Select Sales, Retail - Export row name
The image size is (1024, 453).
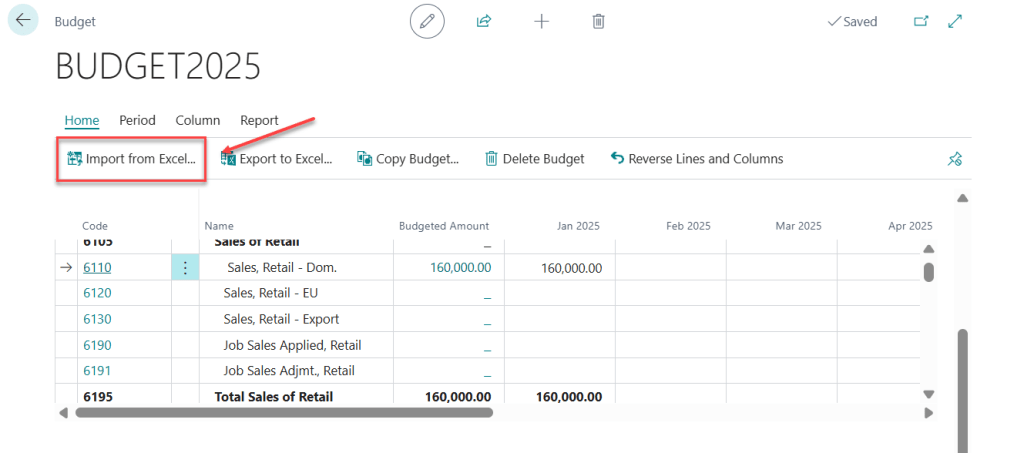coord(281,319)
